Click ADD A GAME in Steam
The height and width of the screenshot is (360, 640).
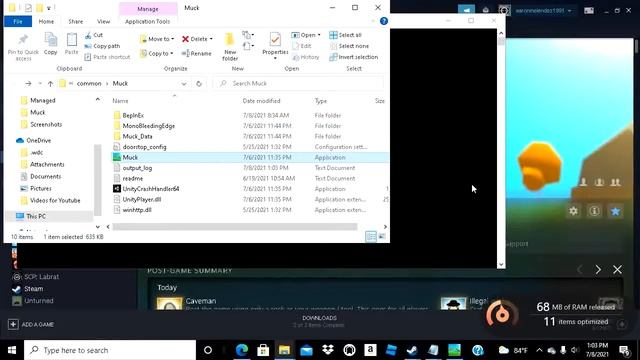(x=31, y=324)
